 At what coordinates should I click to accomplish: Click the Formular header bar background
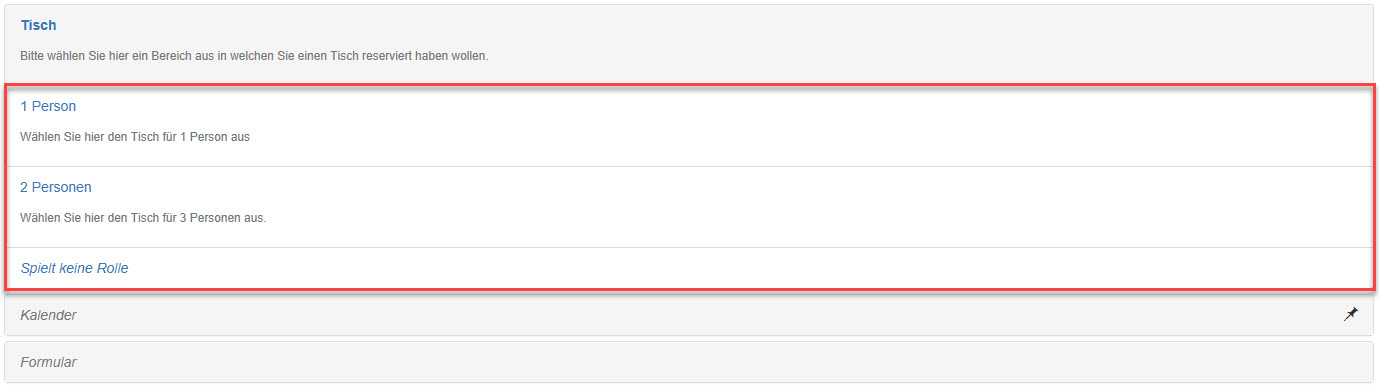689,362
